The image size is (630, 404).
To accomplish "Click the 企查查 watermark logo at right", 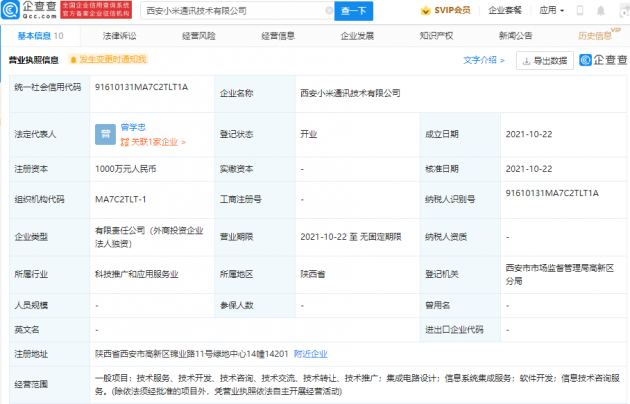I will [603, 60].
